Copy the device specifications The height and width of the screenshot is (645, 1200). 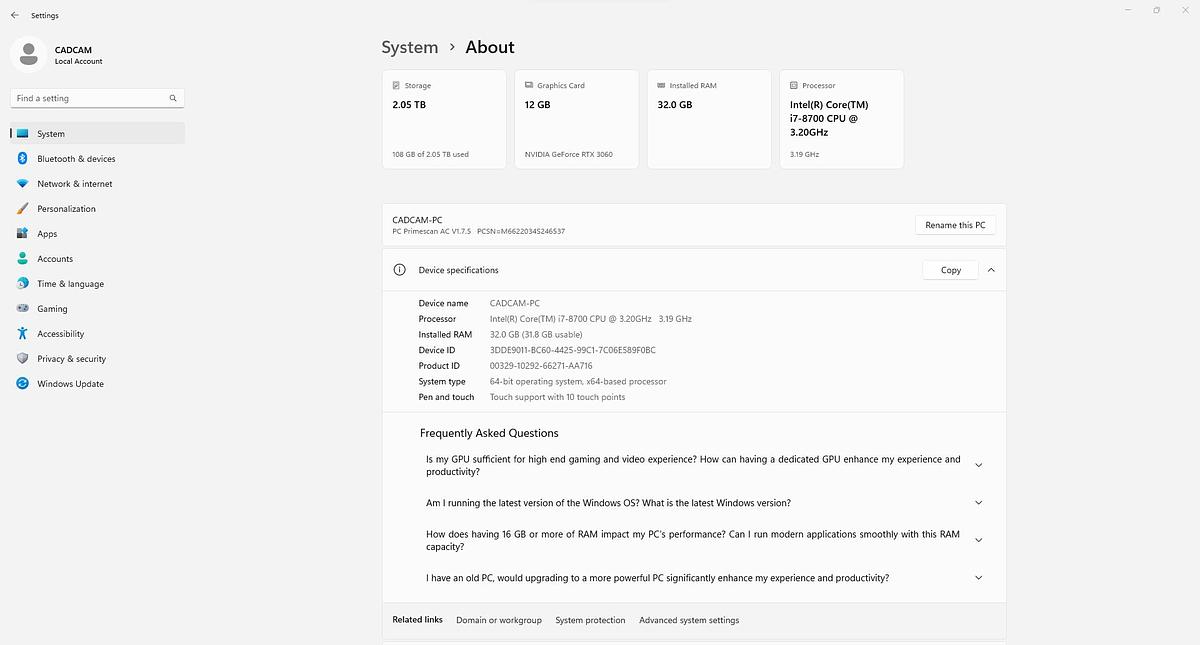[950, 270]
